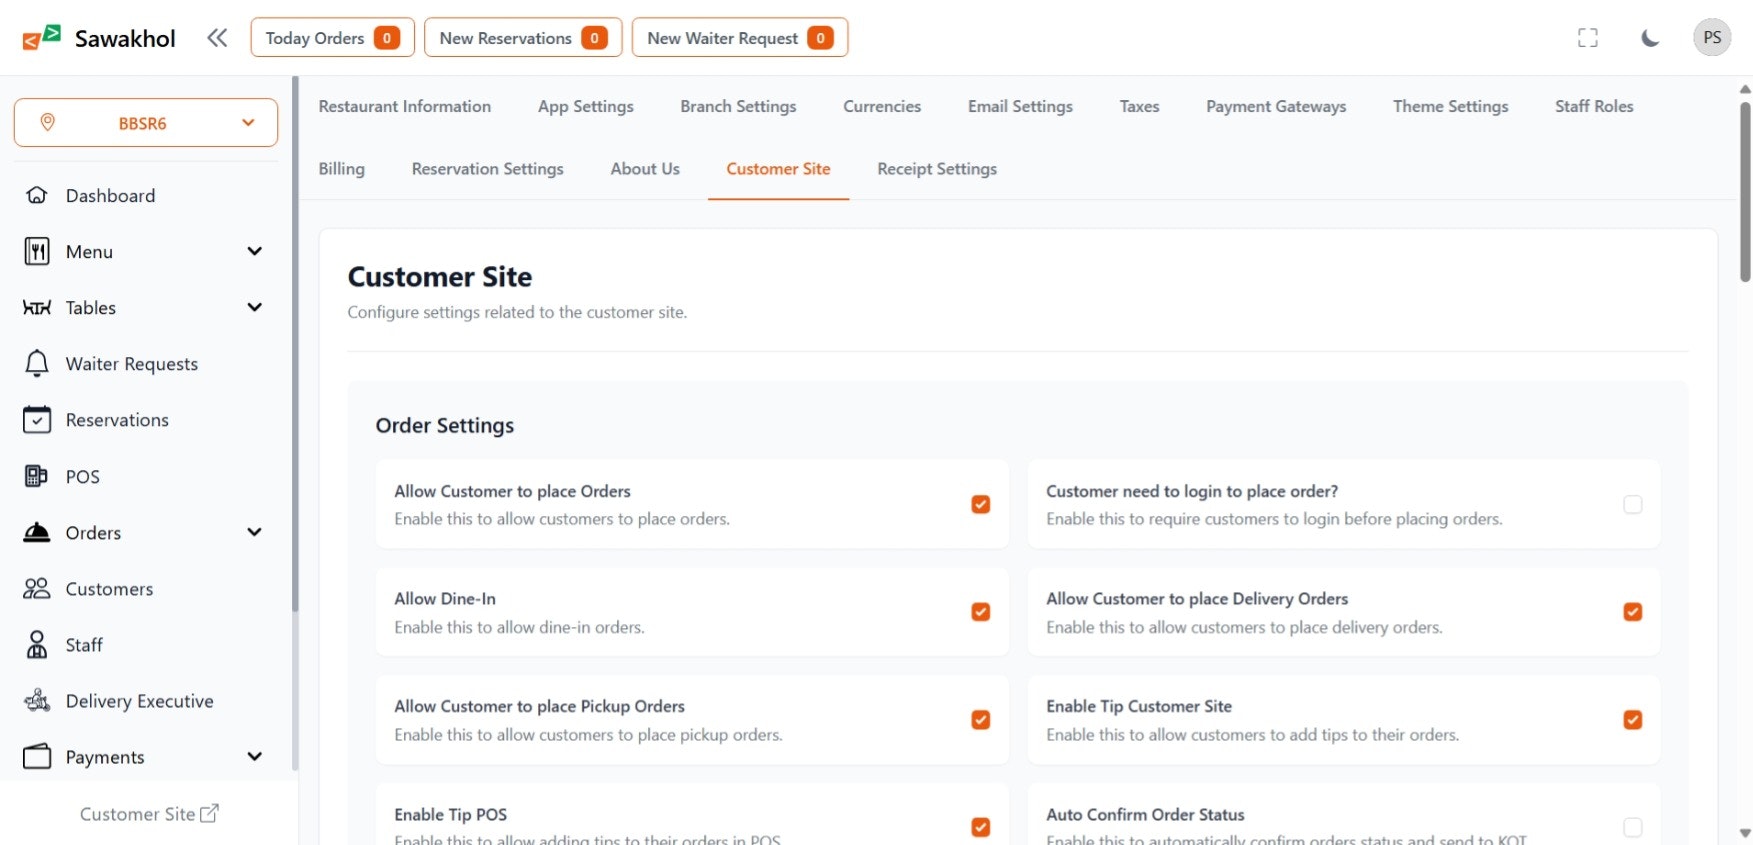The height and width of the screenshot is (845, 1753).
Task: Check Customer need to login checkbox
Action: 1632,504
